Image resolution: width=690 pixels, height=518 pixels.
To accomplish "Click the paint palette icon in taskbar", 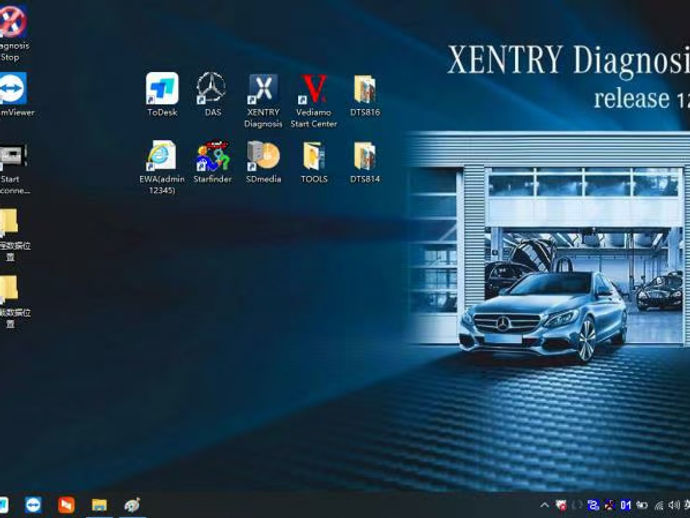I will pos(132,505).
